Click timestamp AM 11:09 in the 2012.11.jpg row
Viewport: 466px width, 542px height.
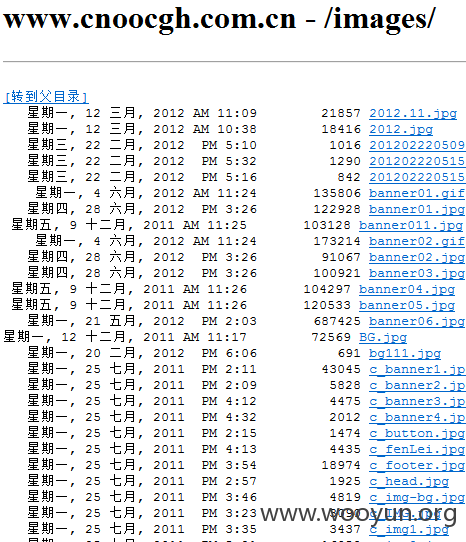click(225, 113)
